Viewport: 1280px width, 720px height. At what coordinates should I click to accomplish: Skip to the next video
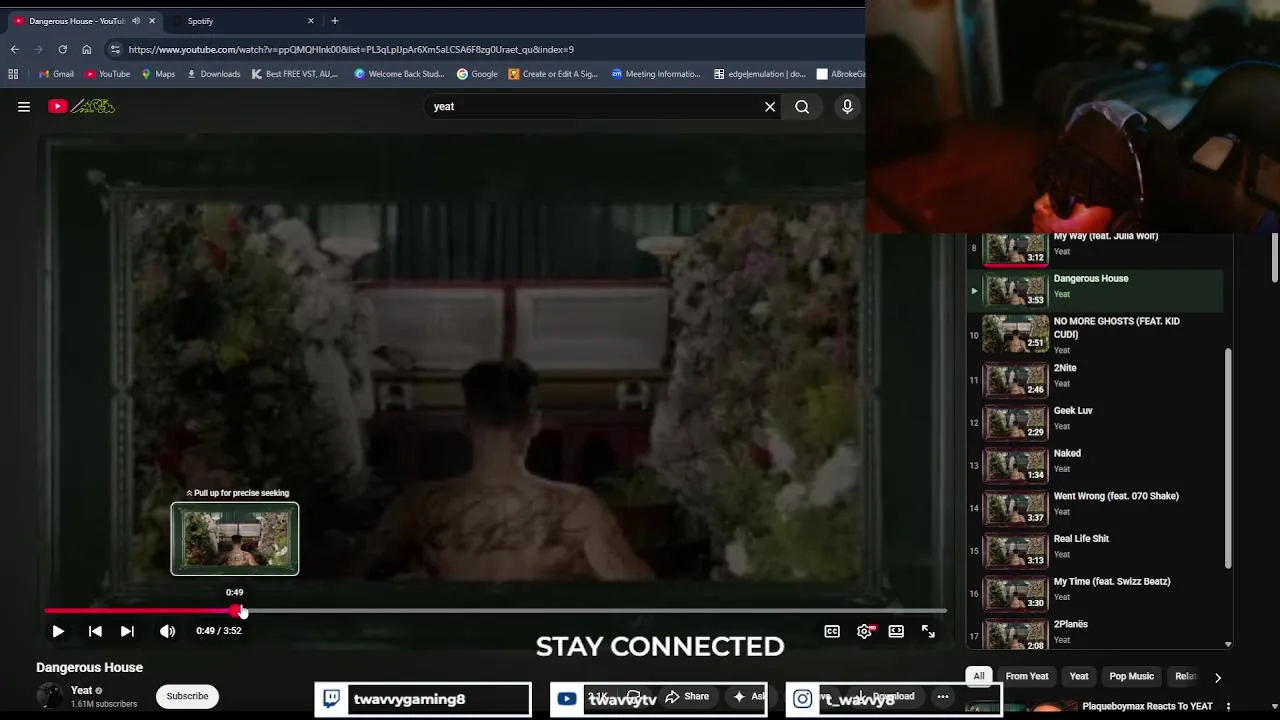pyautogui.click(x=127, y=631)
